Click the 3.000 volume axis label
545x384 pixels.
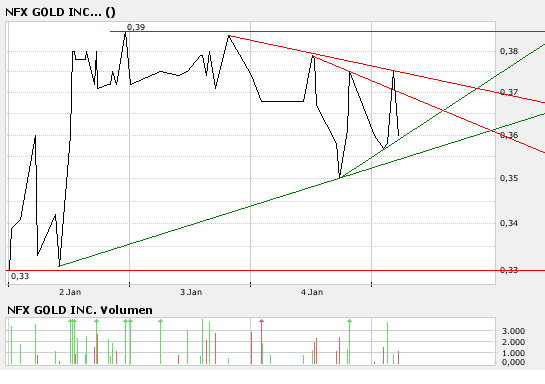pos(513,331)
